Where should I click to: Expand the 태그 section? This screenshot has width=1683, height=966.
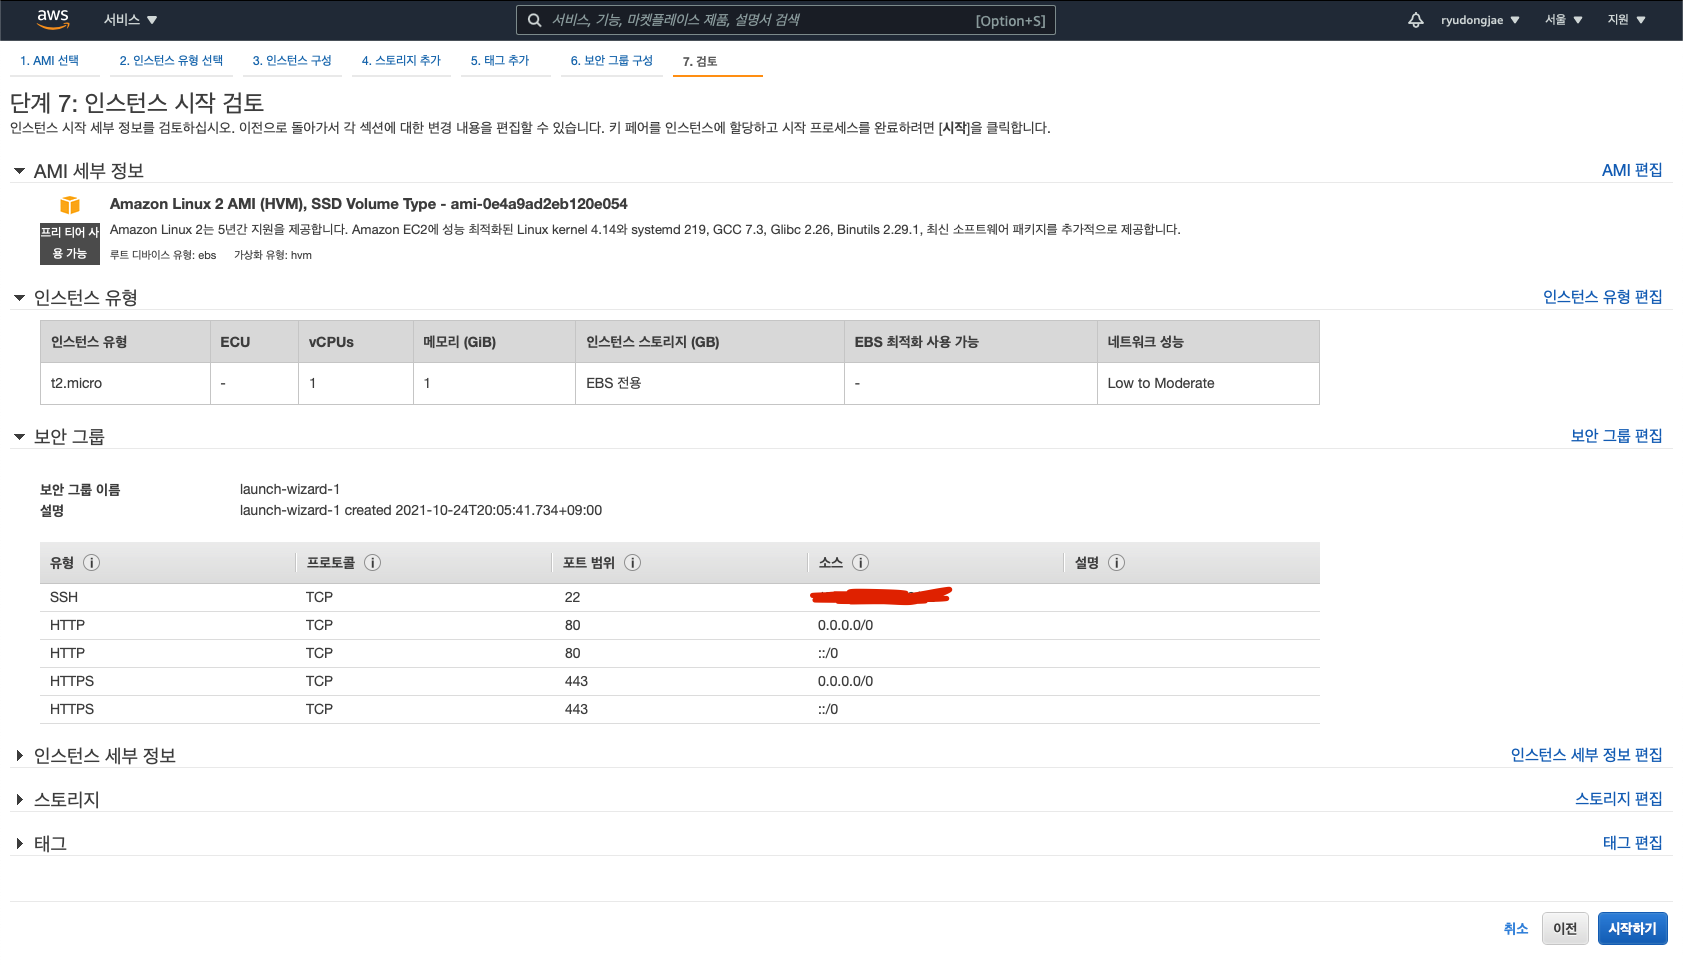pyautogui.click(x=19, y=844)
